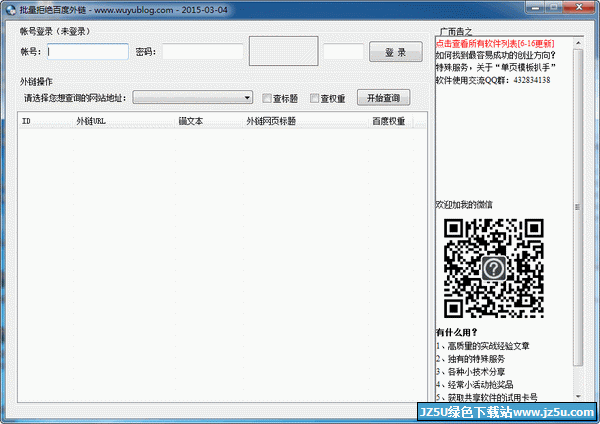600x424 pixels.
Task: Click 经常小活动抢奖品 list item
Action: click(x=474, y=384)
